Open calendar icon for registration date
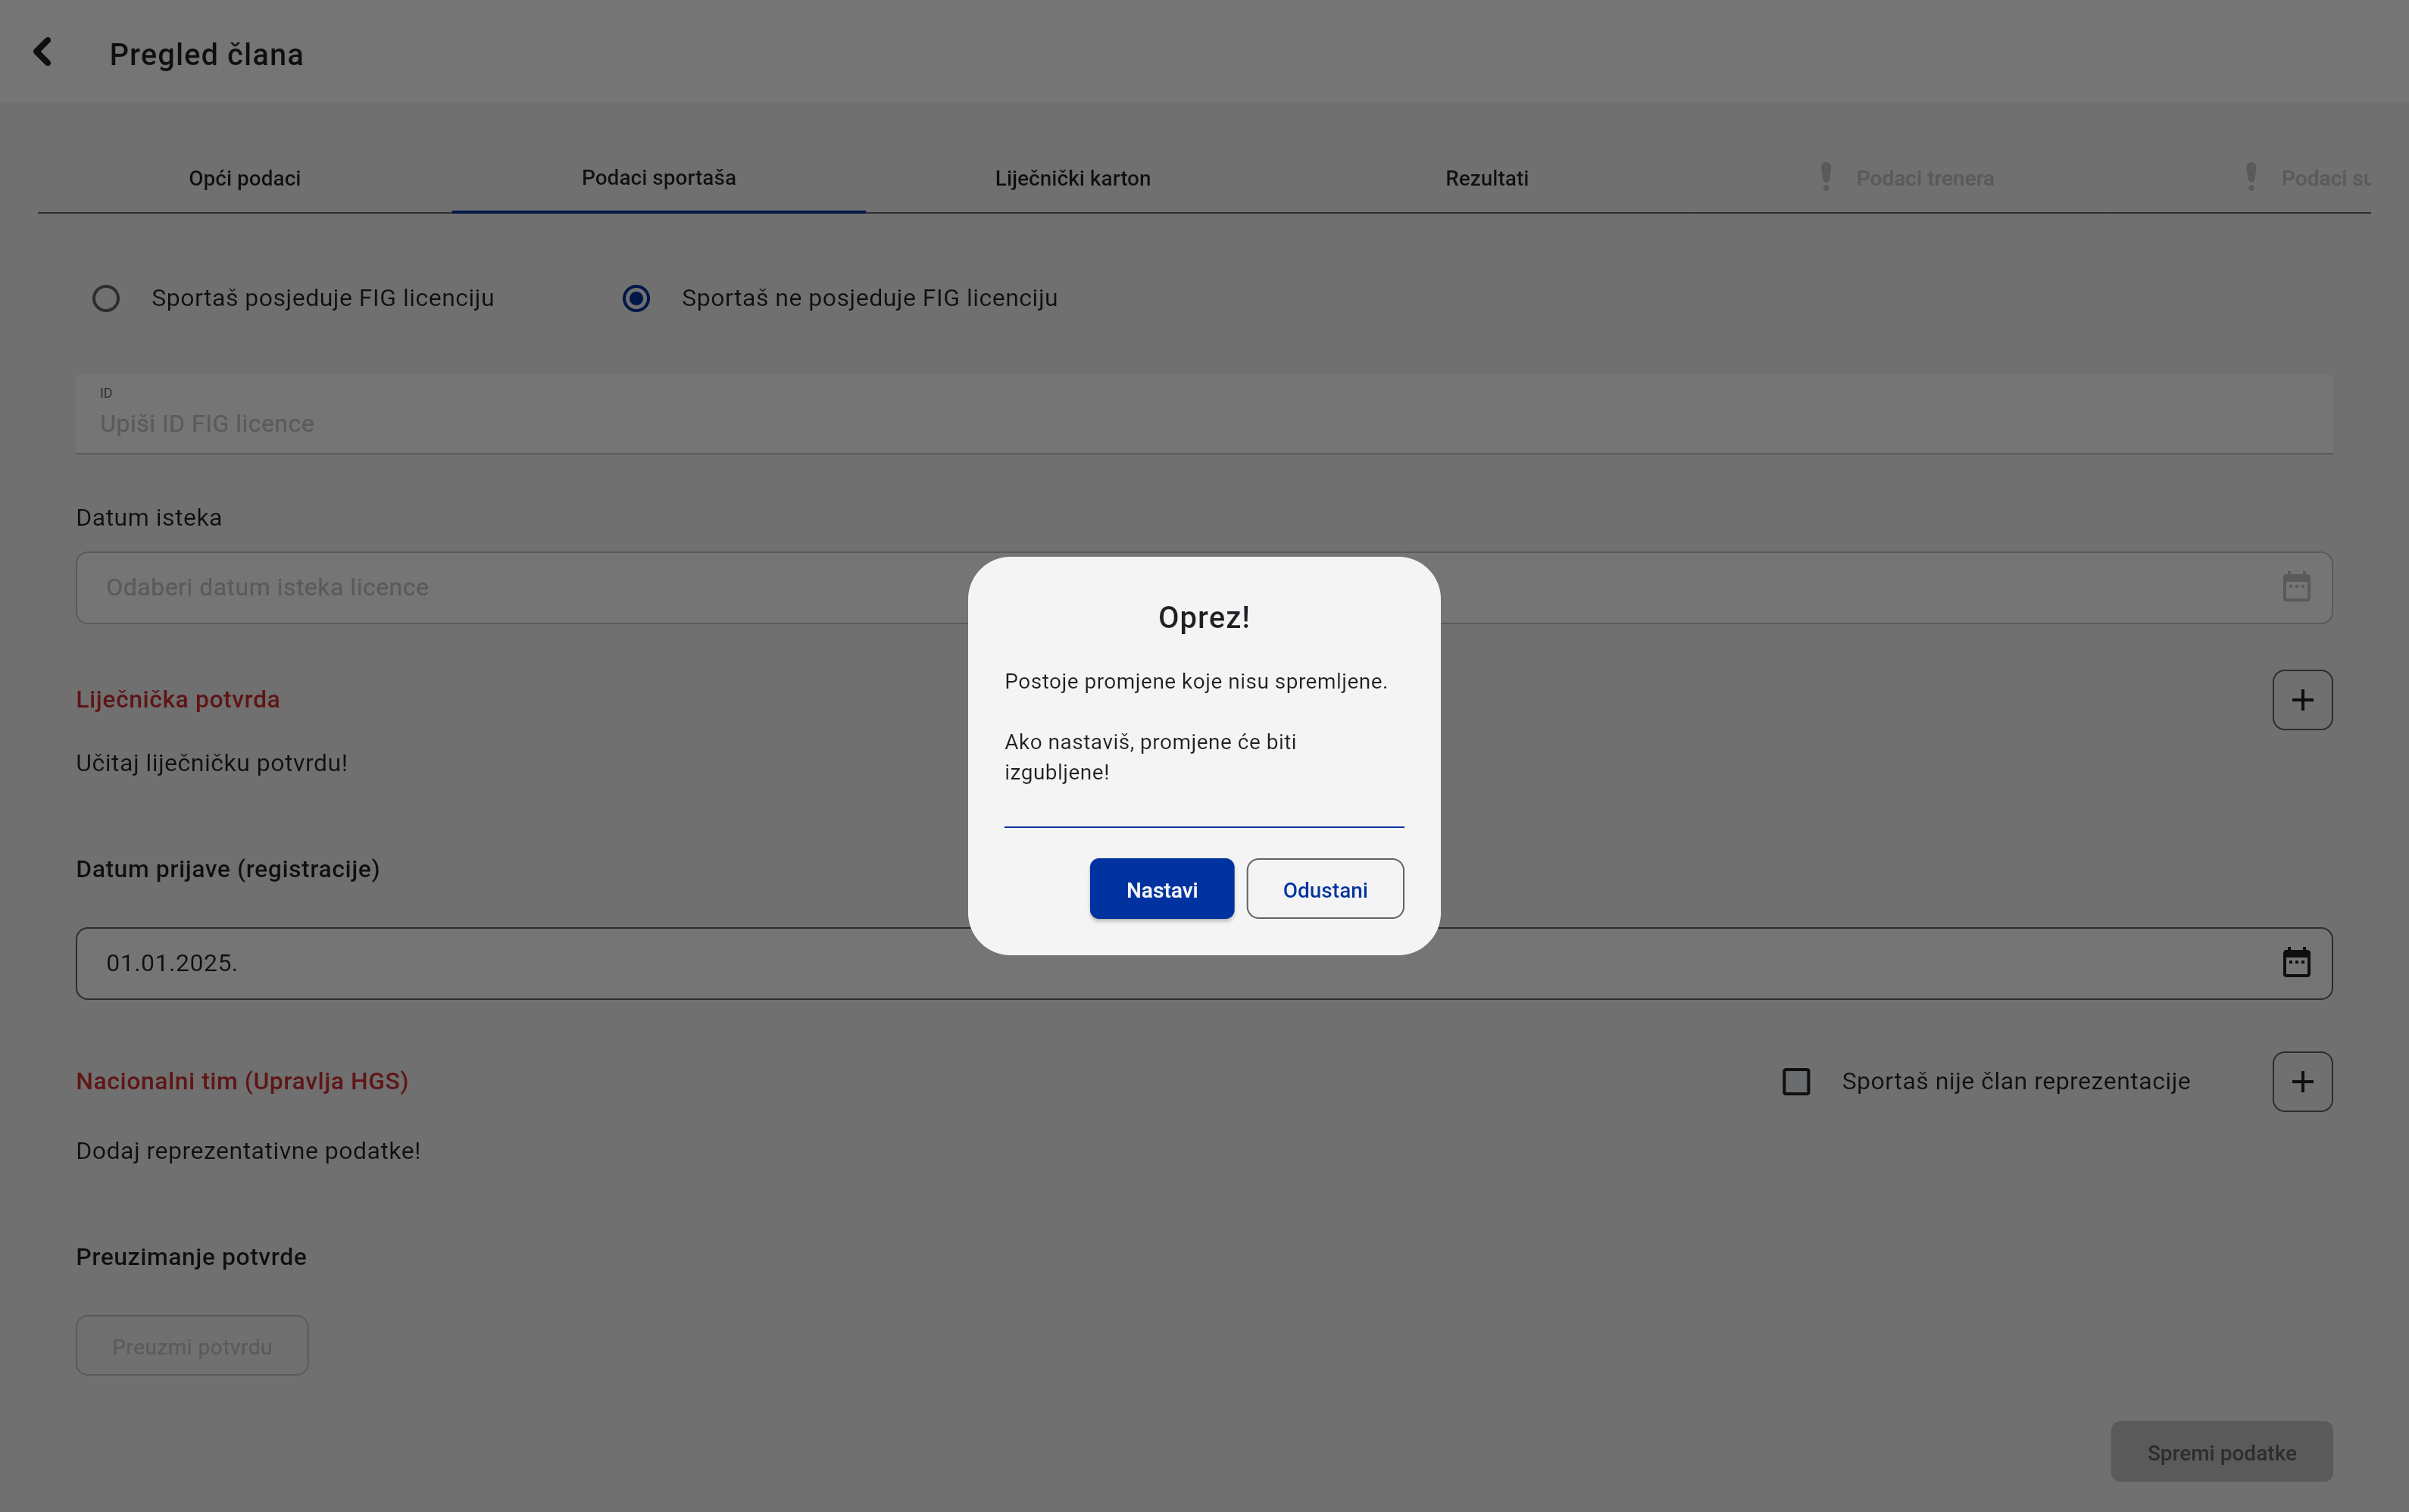Viewport: 2409px width, 1512px height. coord(2296,963)
